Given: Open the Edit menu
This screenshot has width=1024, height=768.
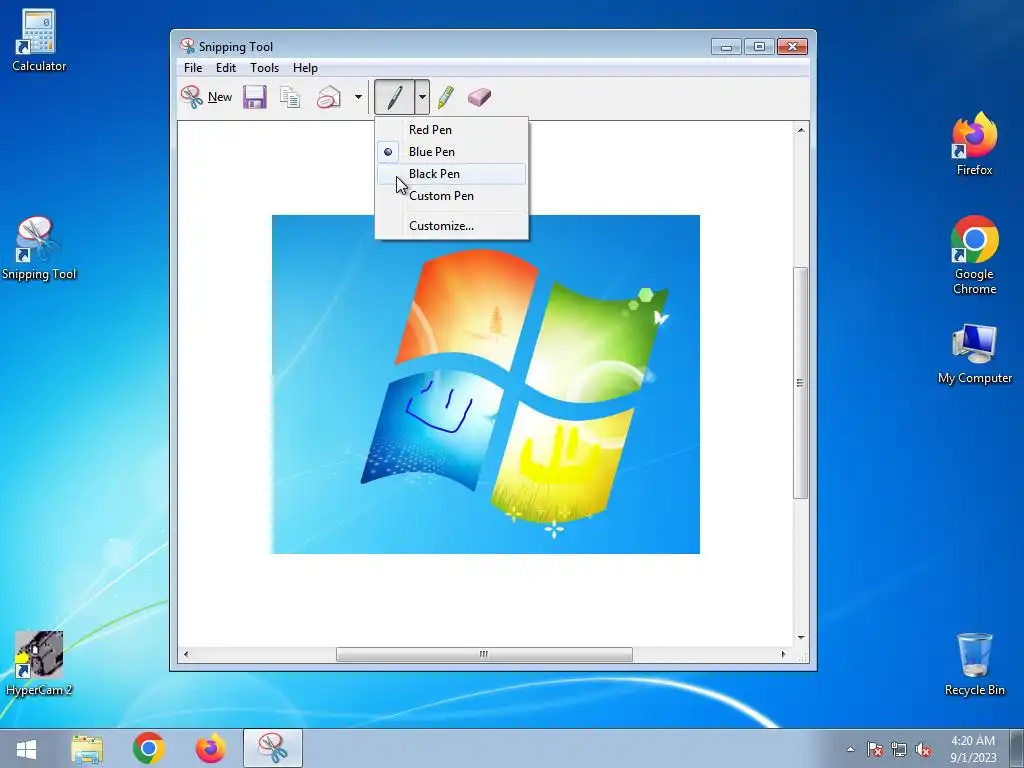Looking at the screenshot, I should tap(226, 68).
